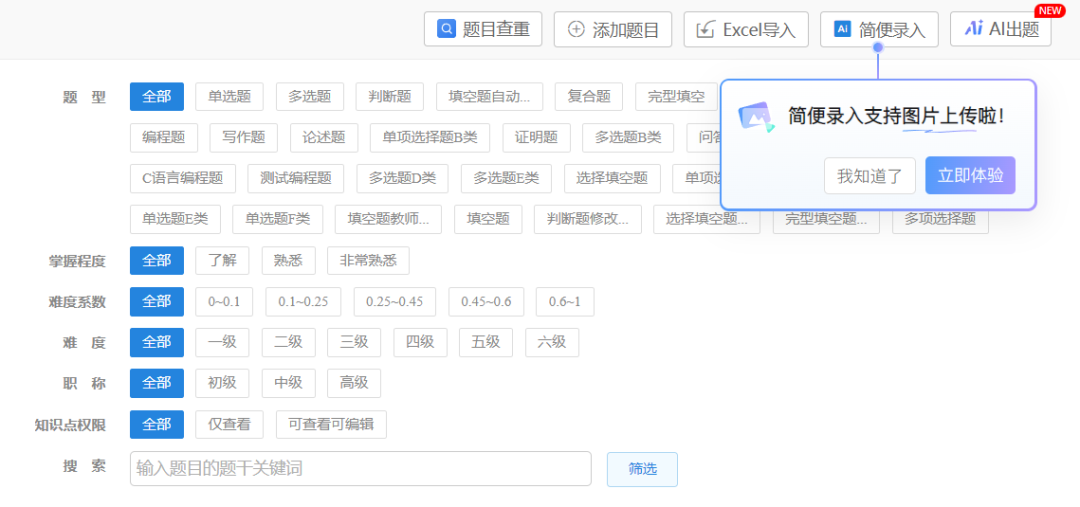Viewport: 1080px width, 507px height.
Task: Click the image icon in the upload tooltip
Action: click(x=757, y=117)
